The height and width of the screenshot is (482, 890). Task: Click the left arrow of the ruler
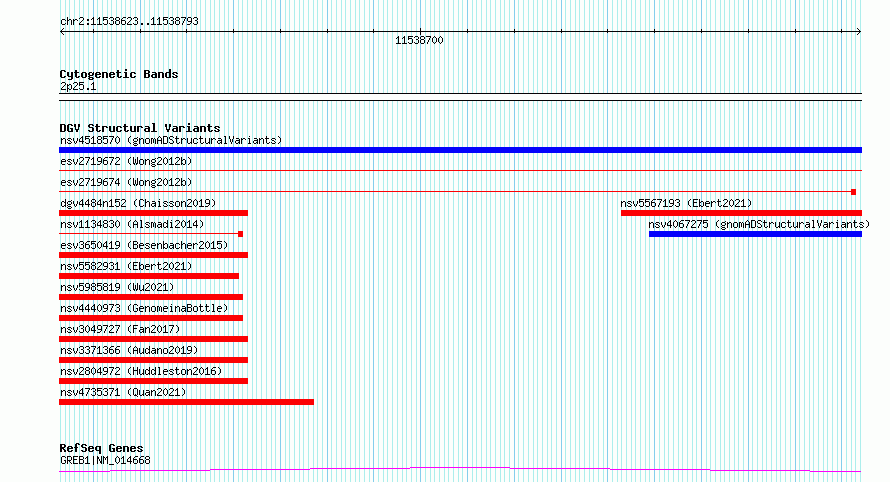62,32
